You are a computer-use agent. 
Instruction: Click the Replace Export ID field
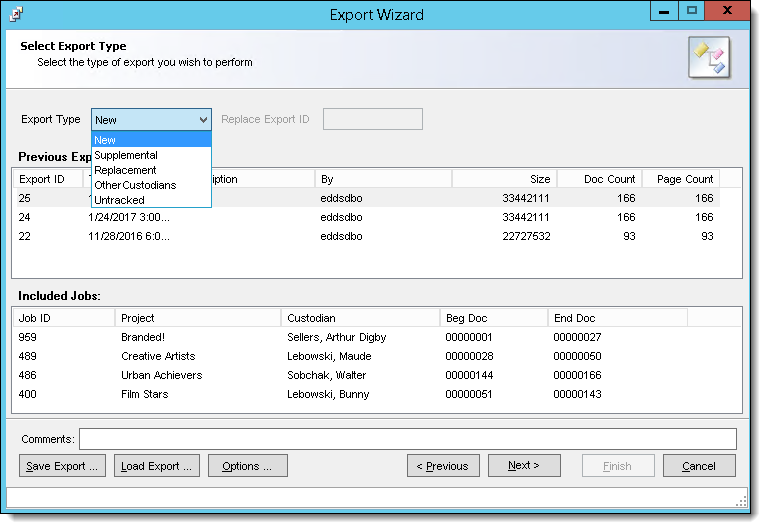point(373,119)
